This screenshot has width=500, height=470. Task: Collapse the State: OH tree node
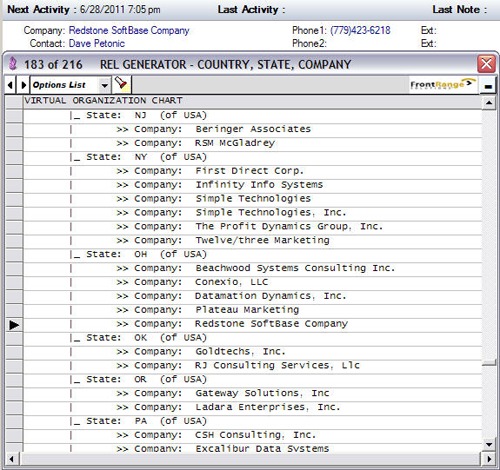coord(76,255)
